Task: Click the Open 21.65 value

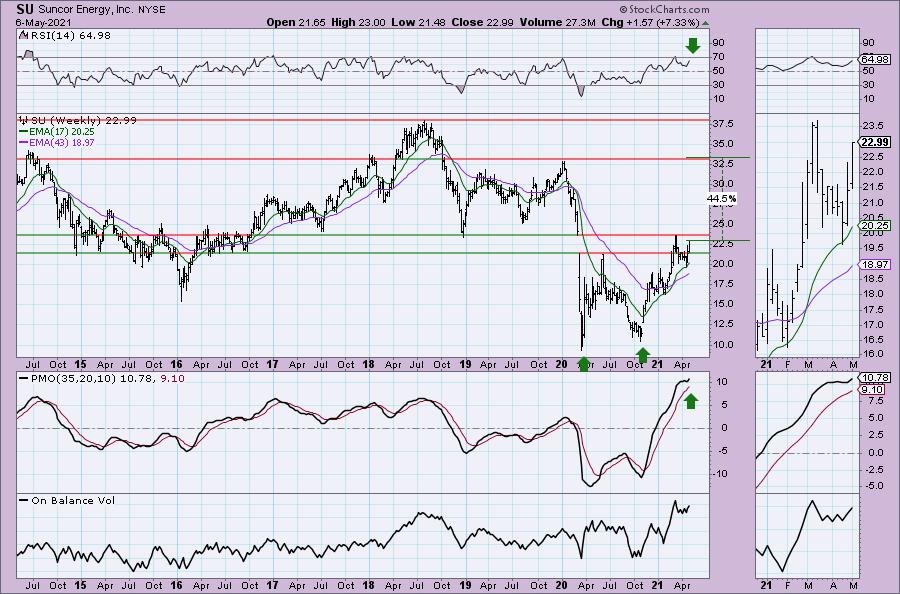Action: [x=296, y=22]
